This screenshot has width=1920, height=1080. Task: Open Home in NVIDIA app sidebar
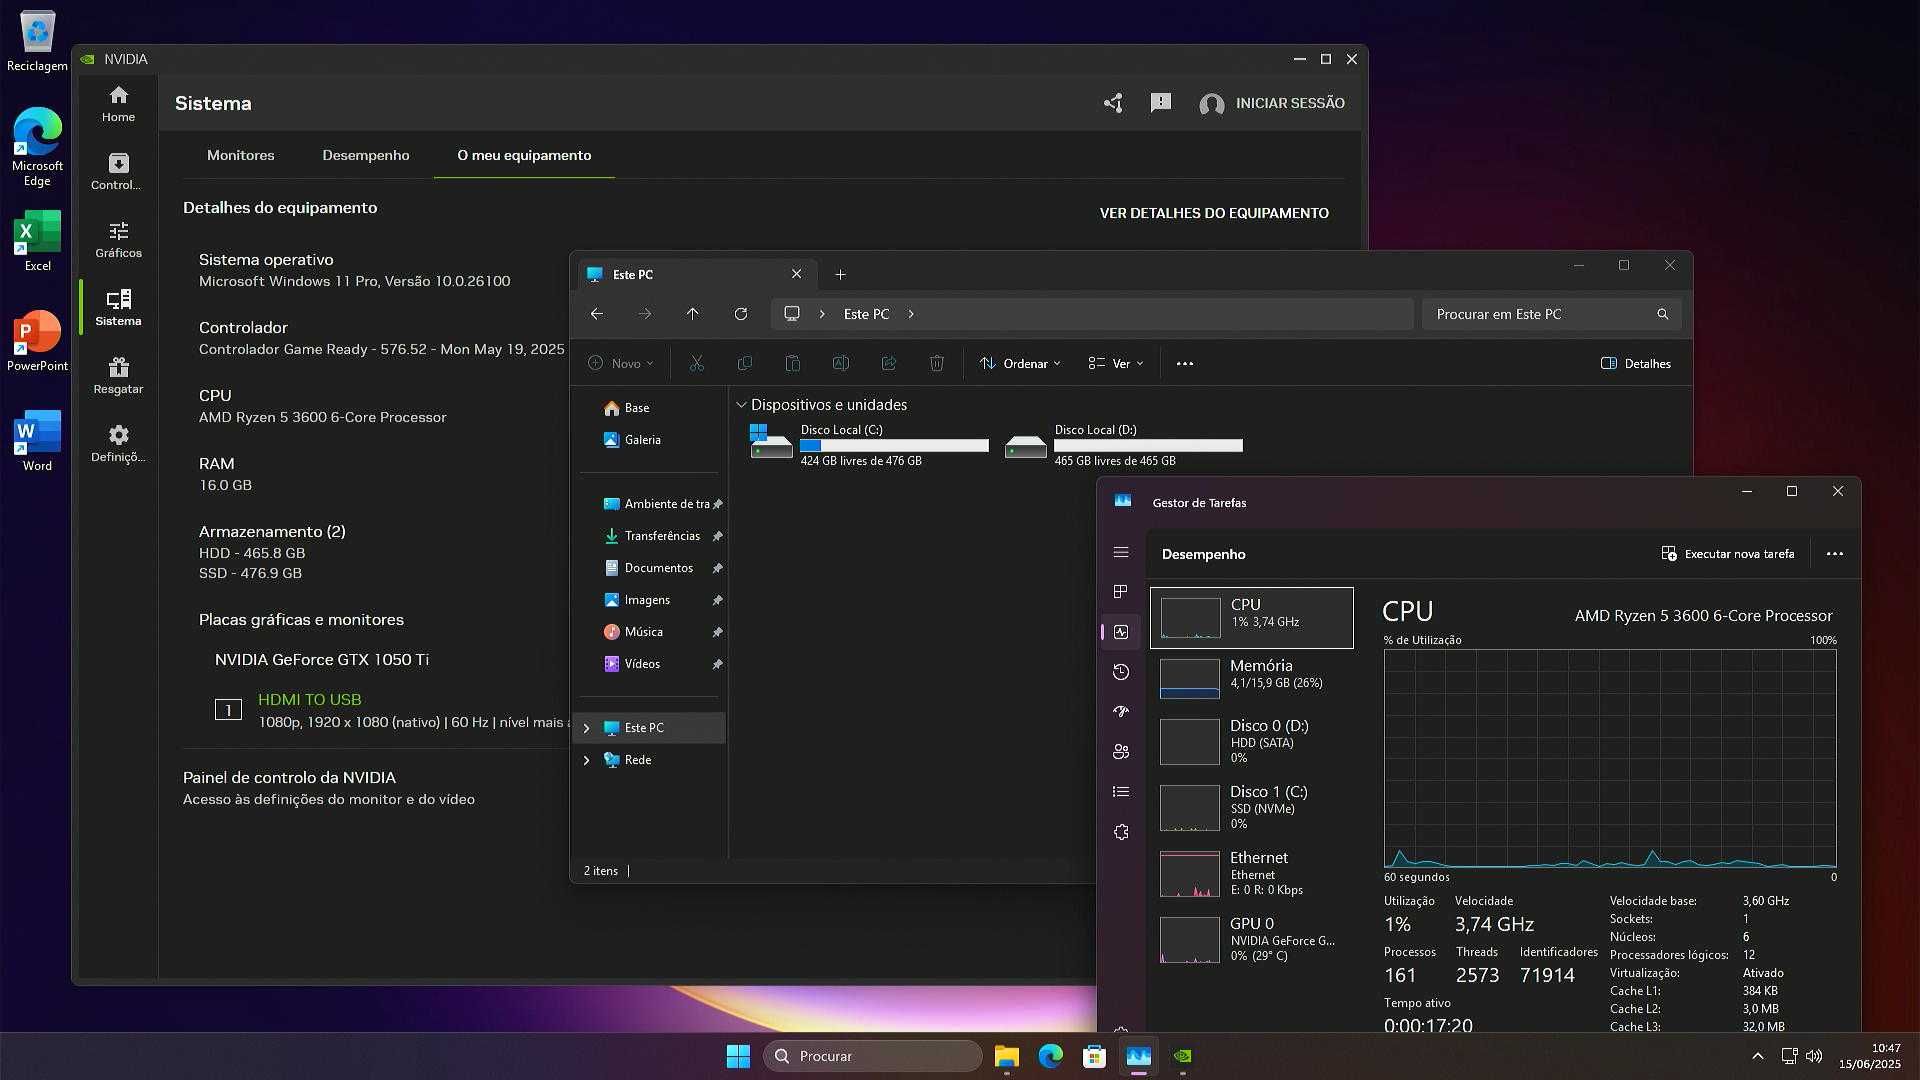(118, 104)
